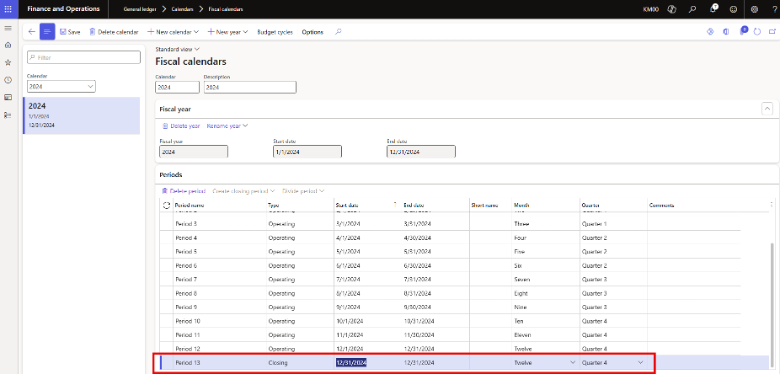Open Recent clock icon in sidebar
The width and height of the screenshot is (780, 375).
7,80
